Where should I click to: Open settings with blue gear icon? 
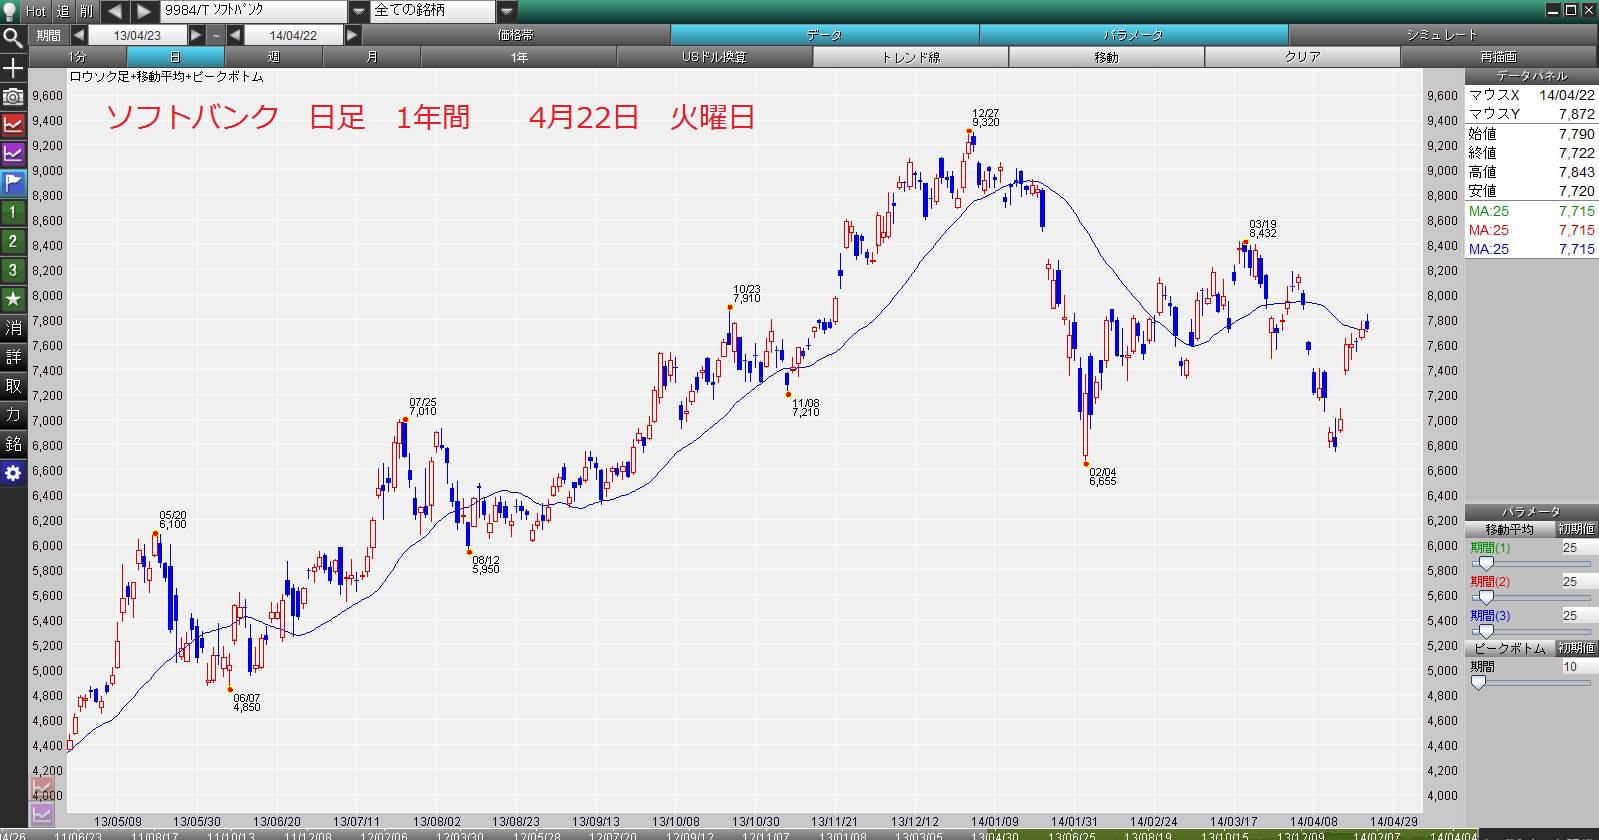tap(13, 473)
